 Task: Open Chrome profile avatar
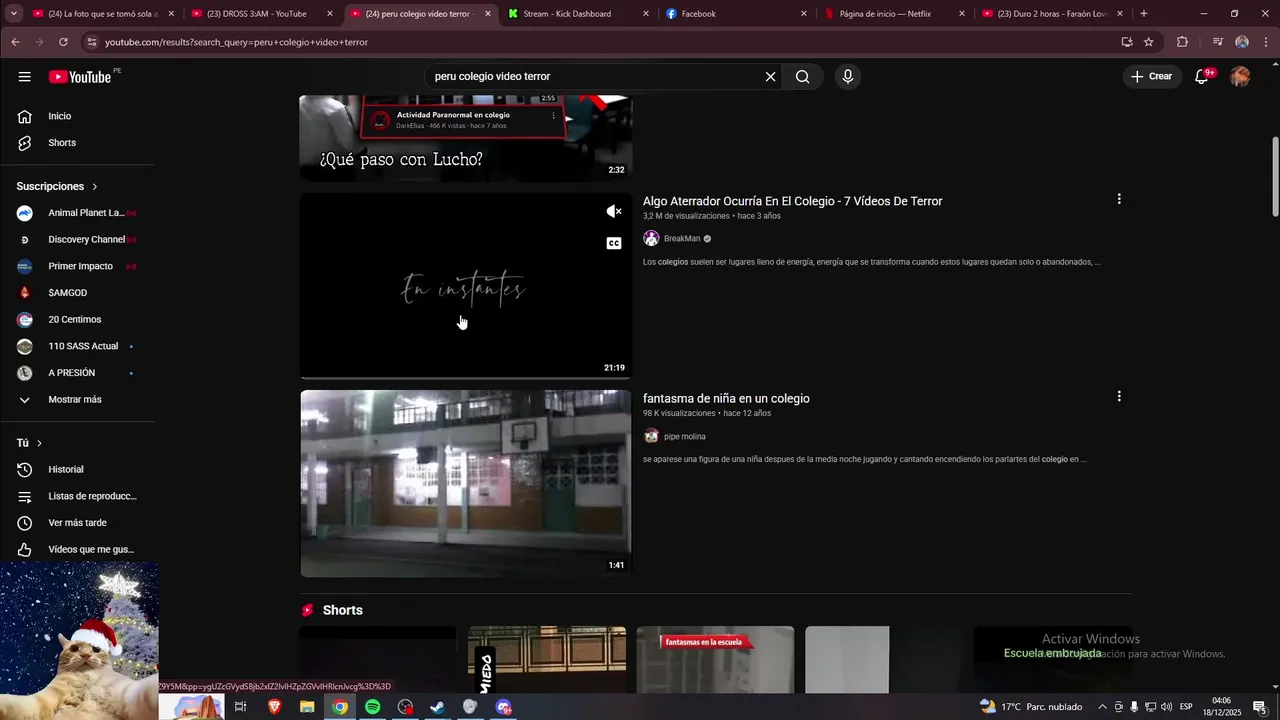(1242, 42)
